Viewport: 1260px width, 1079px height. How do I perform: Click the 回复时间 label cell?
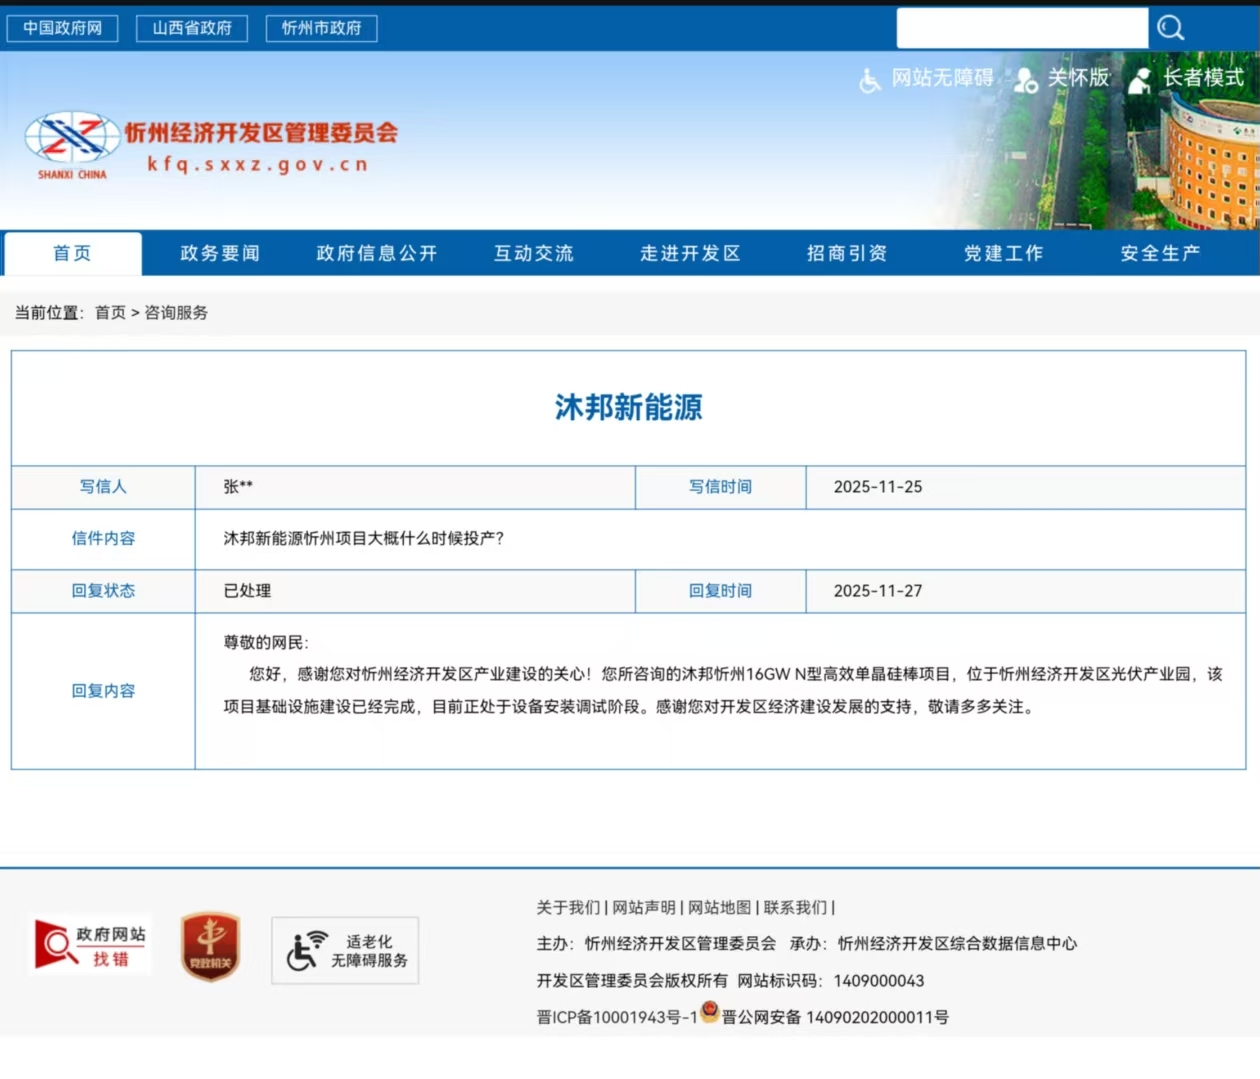(720, 591)
